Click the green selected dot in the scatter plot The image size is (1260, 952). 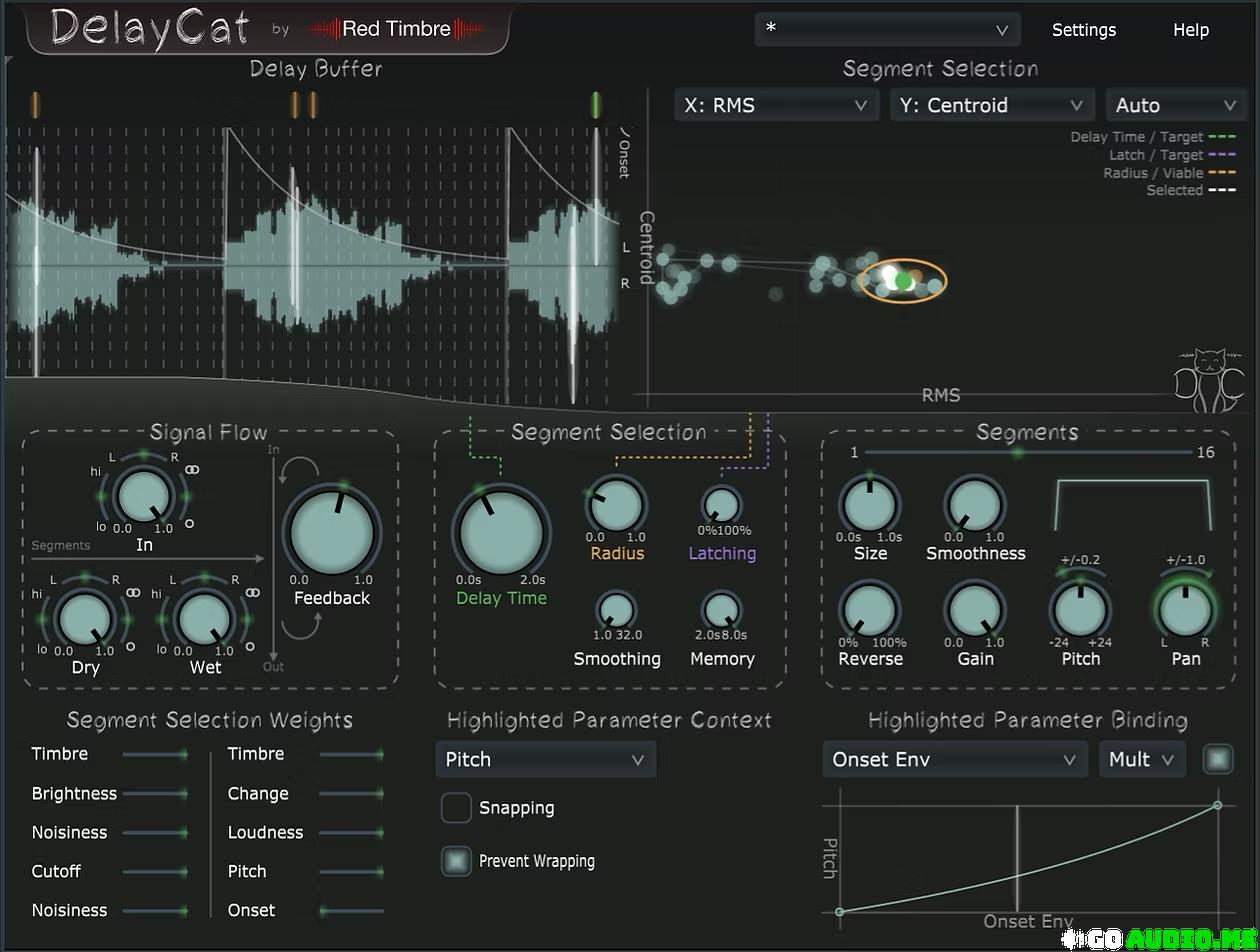pyautogui.click(x=904, y=282)
